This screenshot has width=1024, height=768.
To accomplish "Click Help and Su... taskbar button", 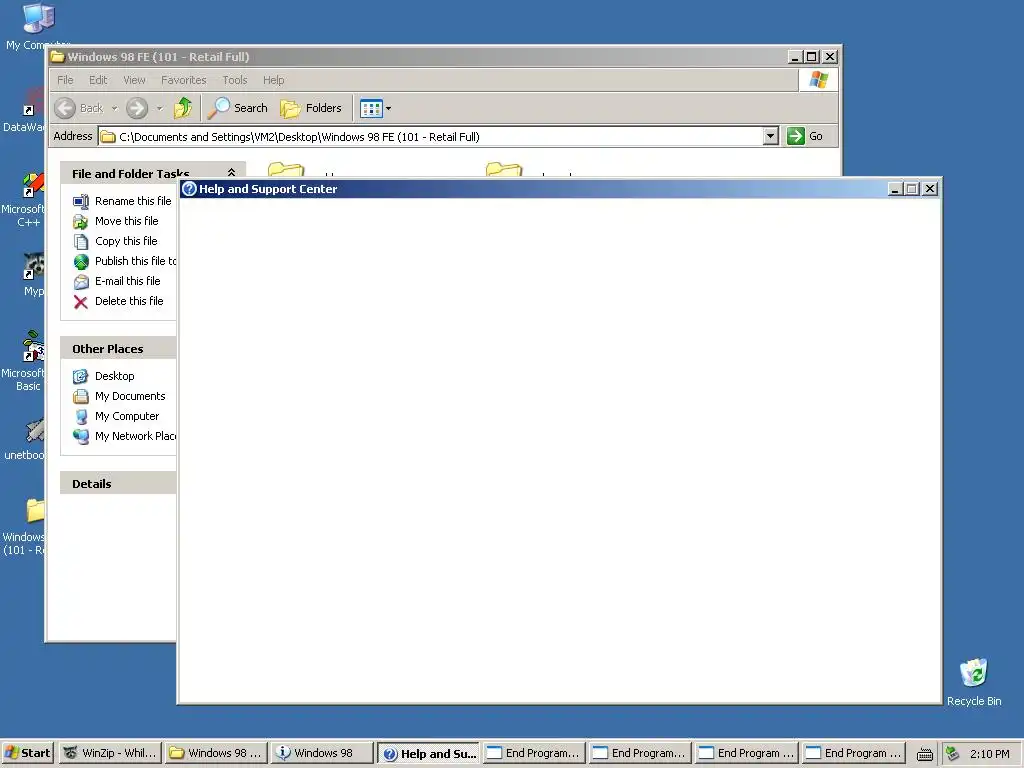I will point(428,753).
